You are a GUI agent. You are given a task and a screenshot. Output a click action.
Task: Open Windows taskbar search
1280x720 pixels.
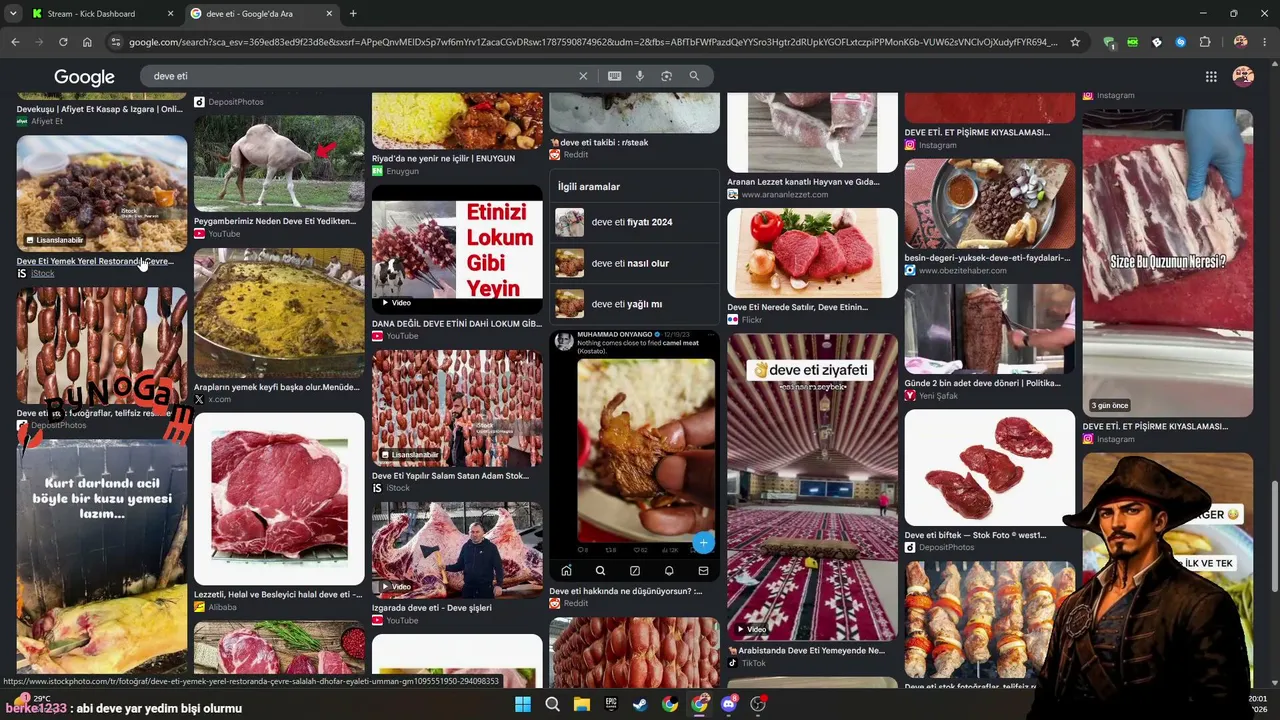click(552, 704)
